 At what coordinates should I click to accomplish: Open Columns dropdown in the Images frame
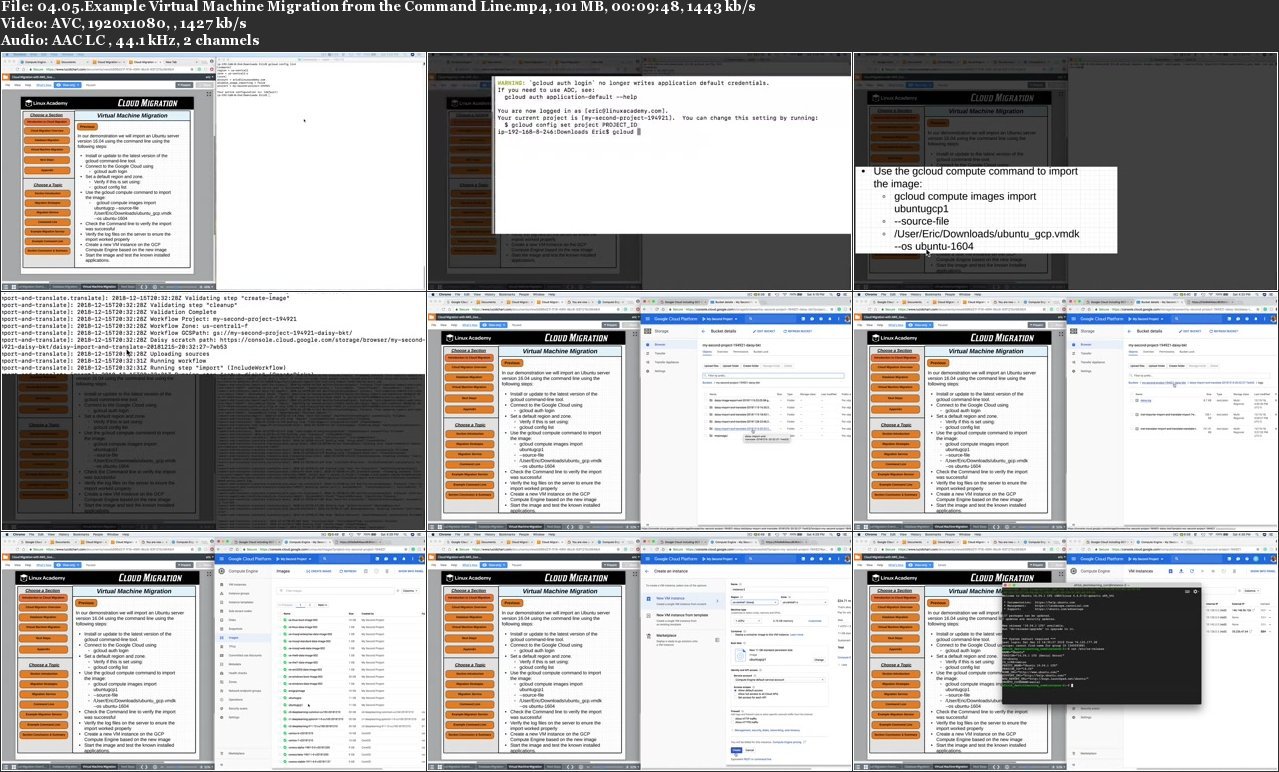click(410, 591)
